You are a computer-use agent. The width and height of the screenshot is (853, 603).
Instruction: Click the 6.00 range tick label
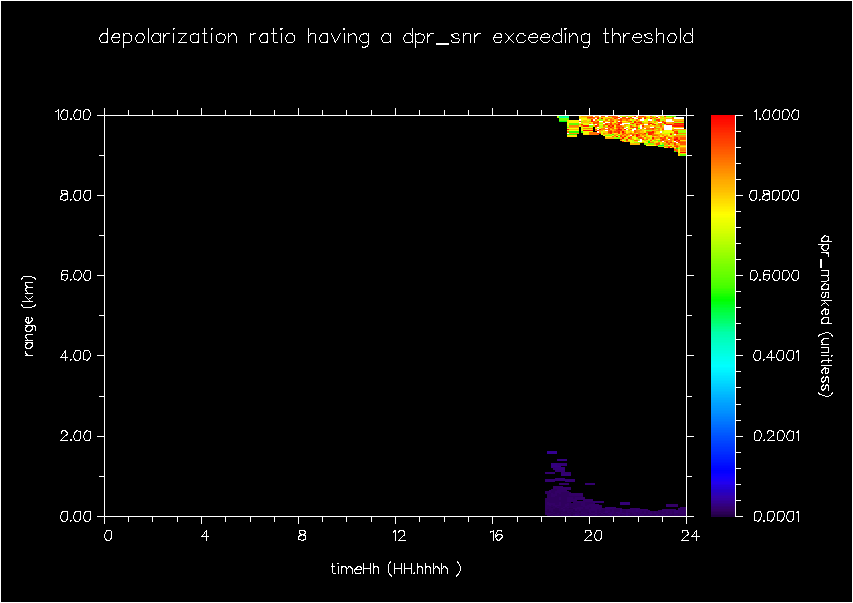tap(75, 275)
